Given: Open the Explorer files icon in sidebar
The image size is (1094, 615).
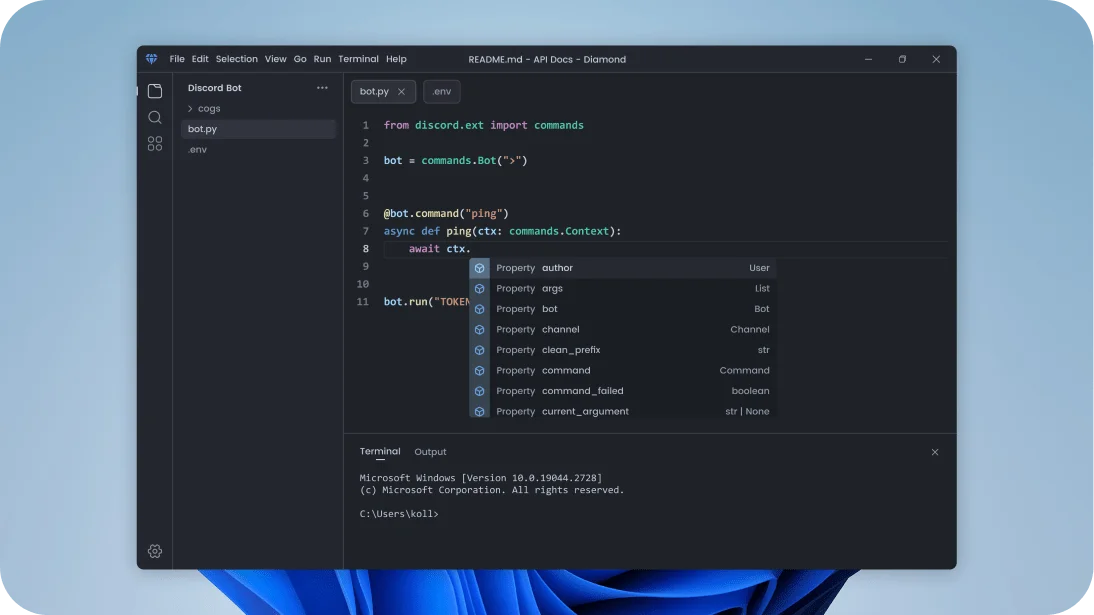Looking at the screenshot, I should coord(154,91).
